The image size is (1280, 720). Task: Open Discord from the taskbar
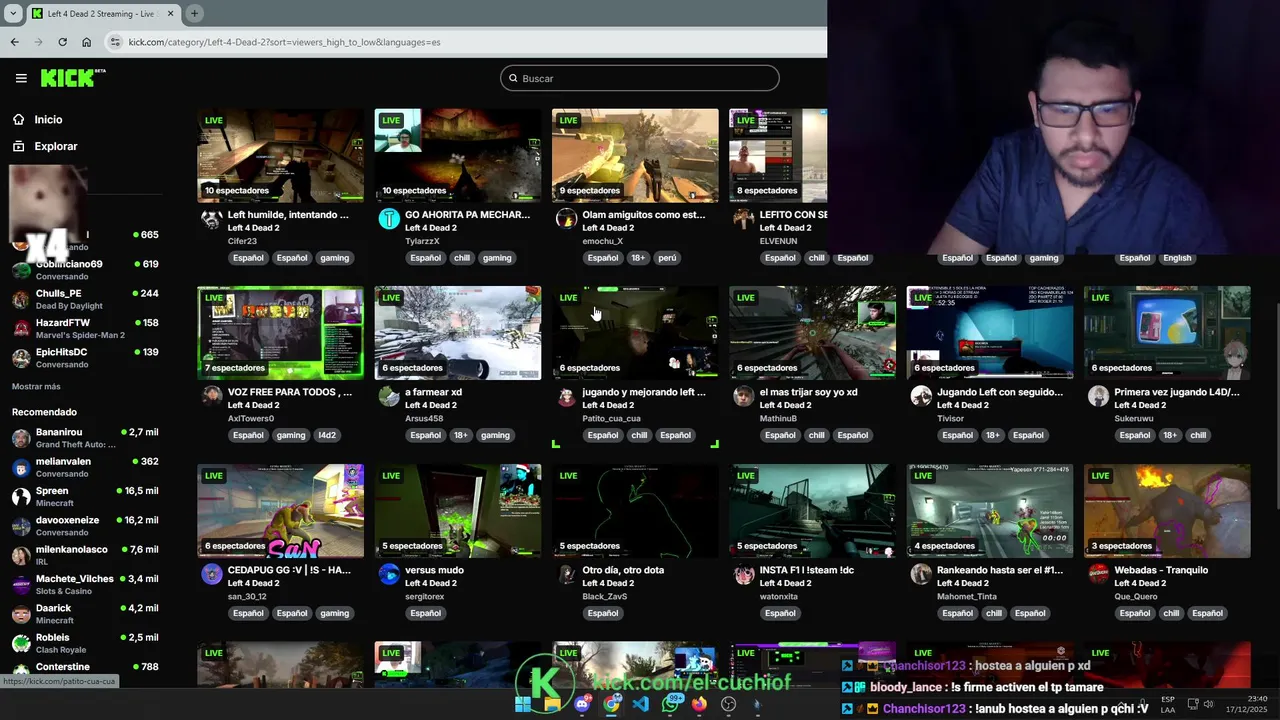point(582,704)
